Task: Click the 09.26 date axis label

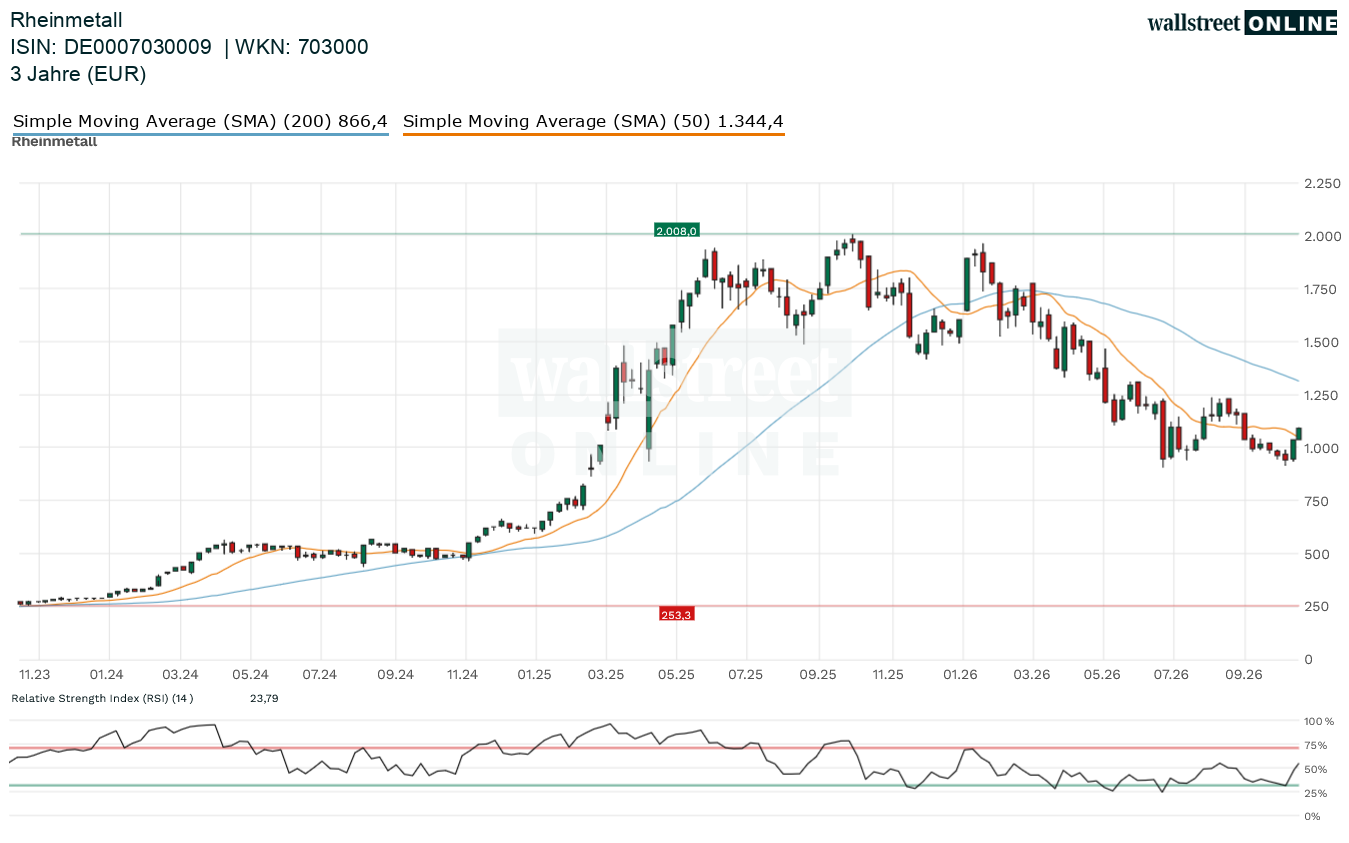Action: 1244,675
